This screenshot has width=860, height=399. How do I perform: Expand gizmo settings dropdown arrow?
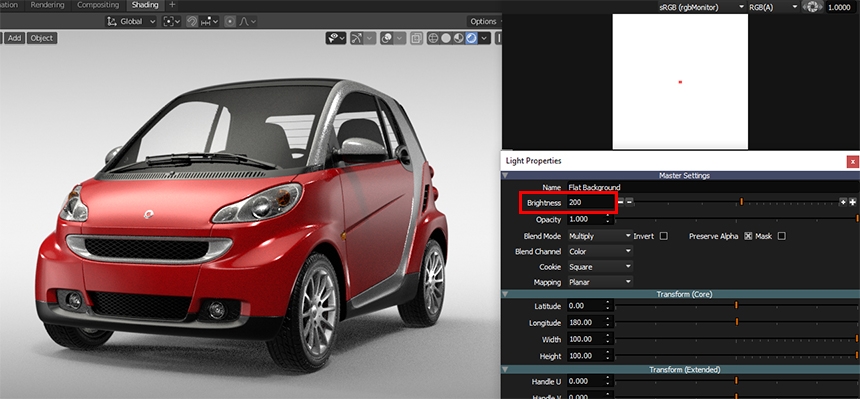[x=370, y=38]
